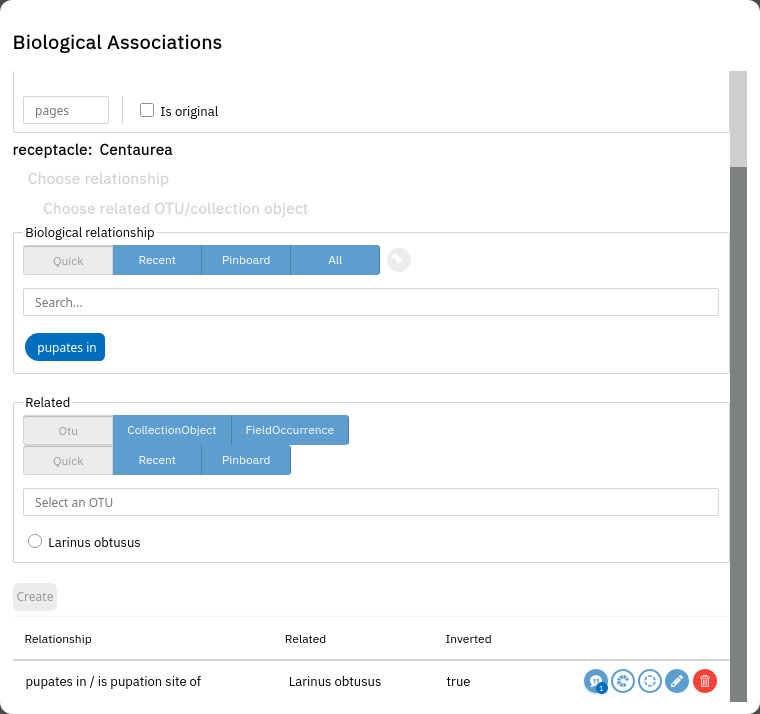Click the pin icon beside Biological relationship tabs
760x714 pixels.
[x=399, y=260]
